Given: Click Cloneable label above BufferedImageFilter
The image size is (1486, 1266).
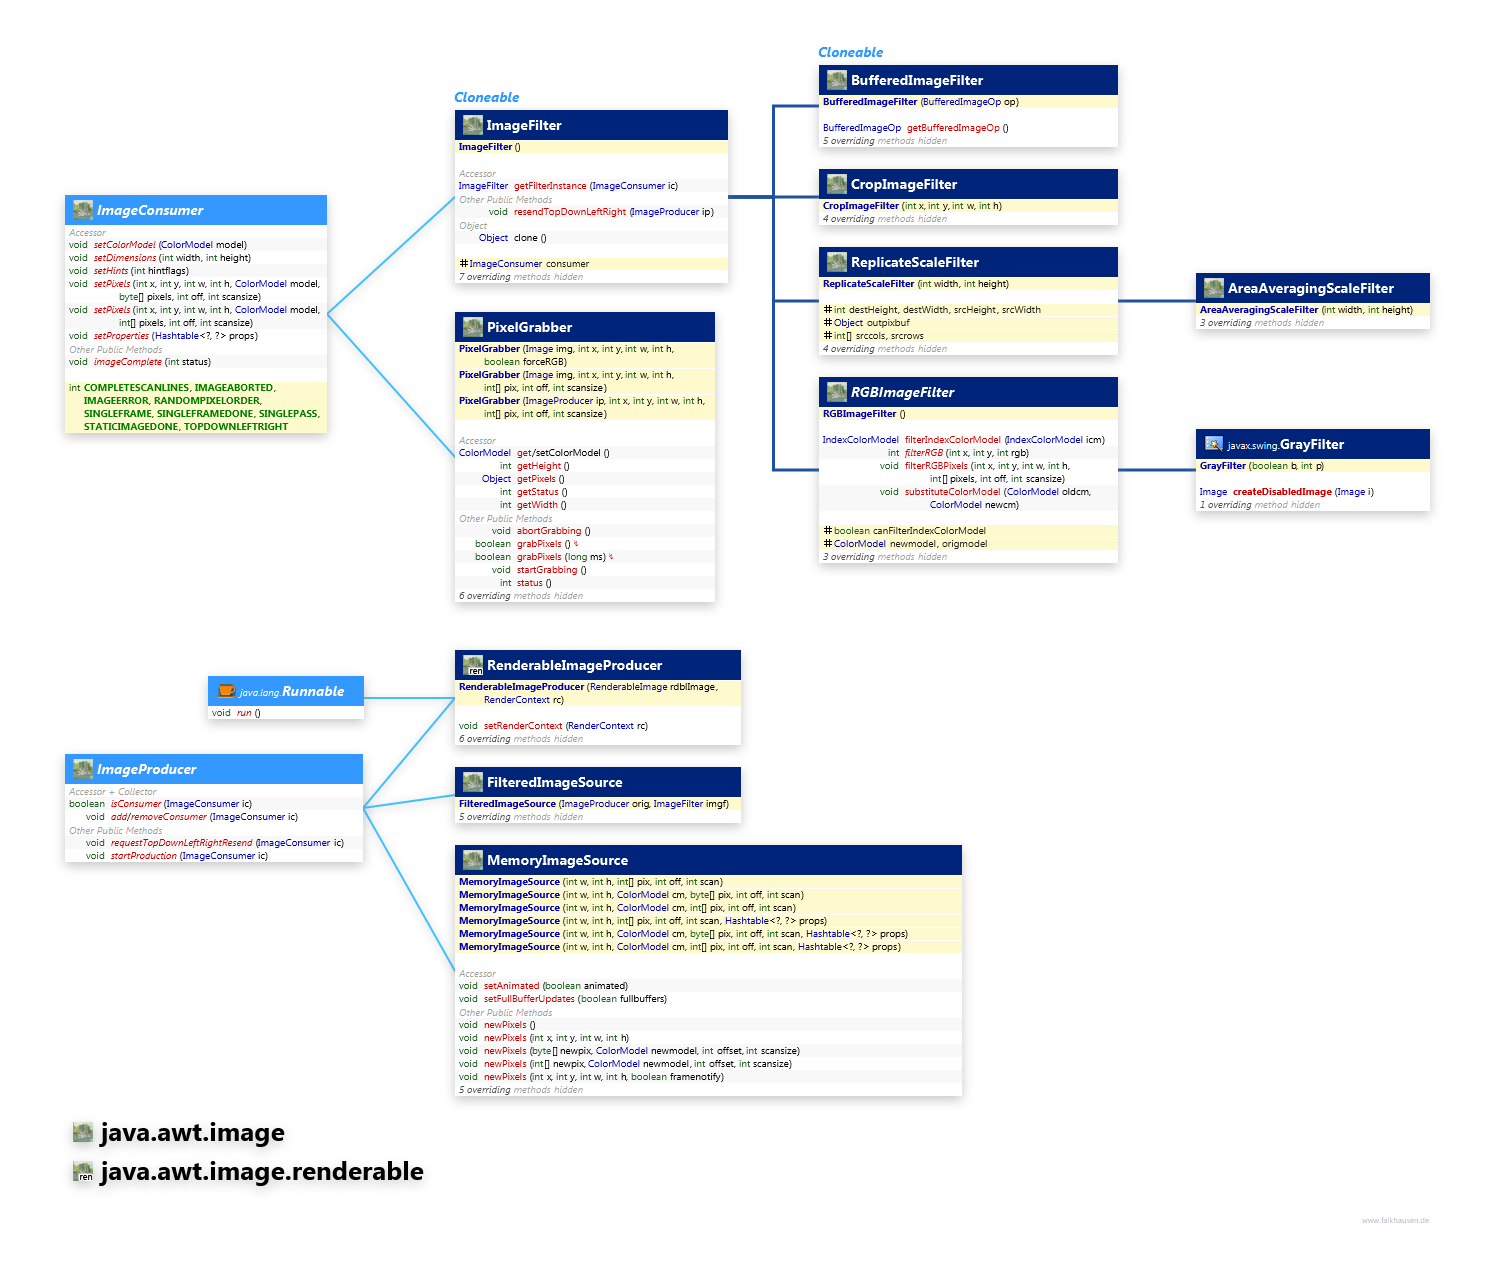Looking at the screenshot, I should pyautogui.click(x=850, y=52).
